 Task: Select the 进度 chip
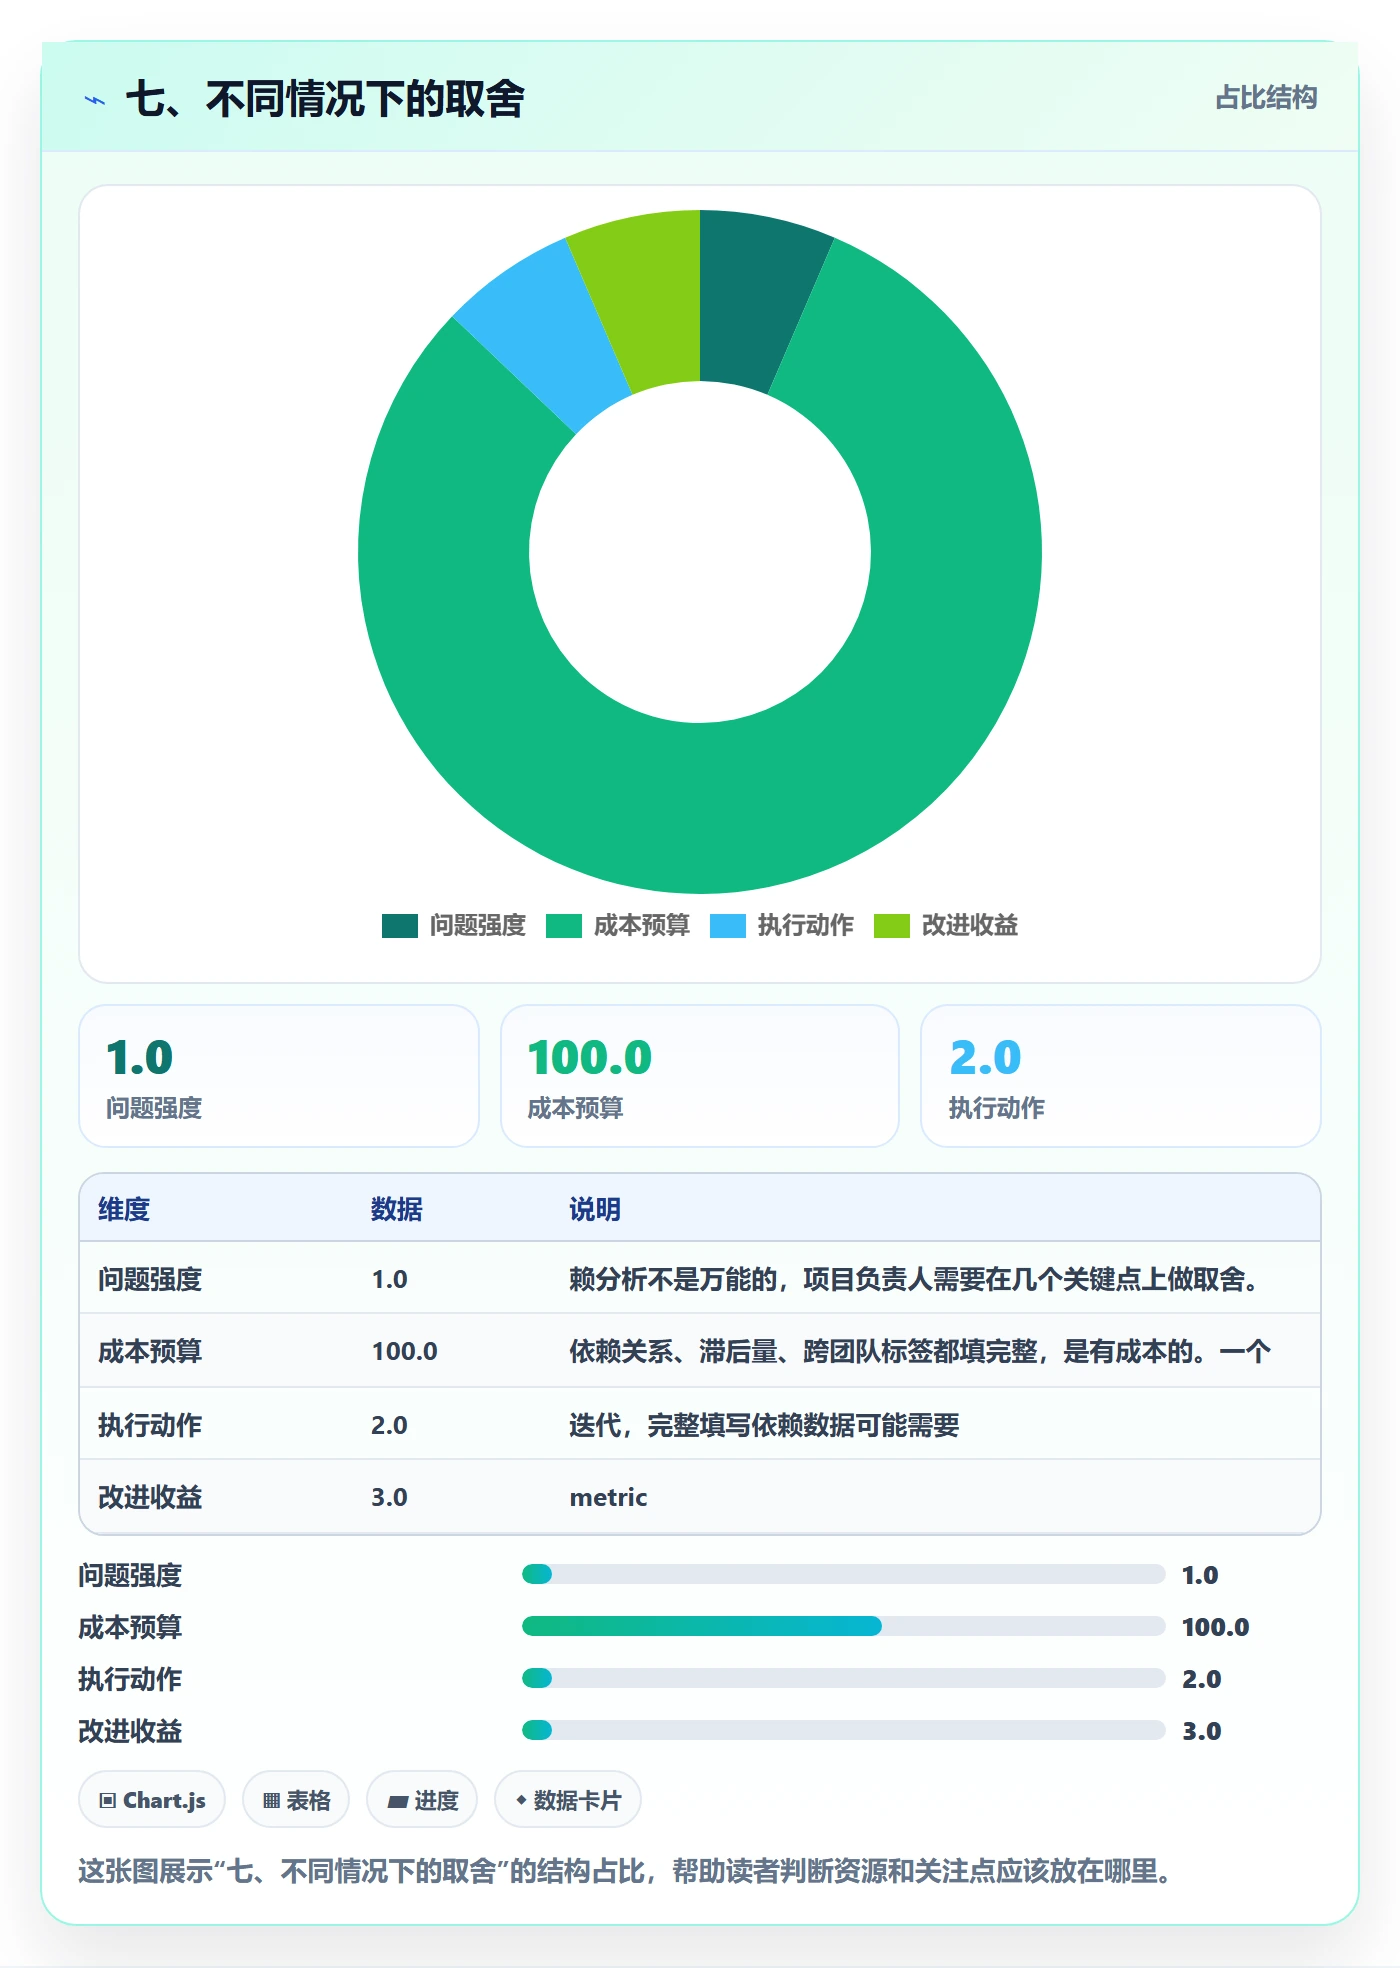422,1800
